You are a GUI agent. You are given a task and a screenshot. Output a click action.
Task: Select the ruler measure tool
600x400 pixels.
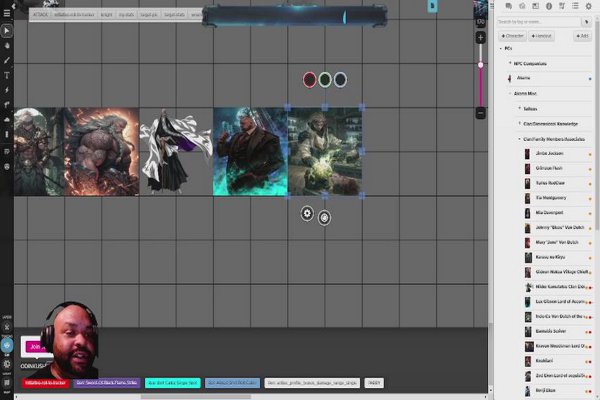(7, 105)
